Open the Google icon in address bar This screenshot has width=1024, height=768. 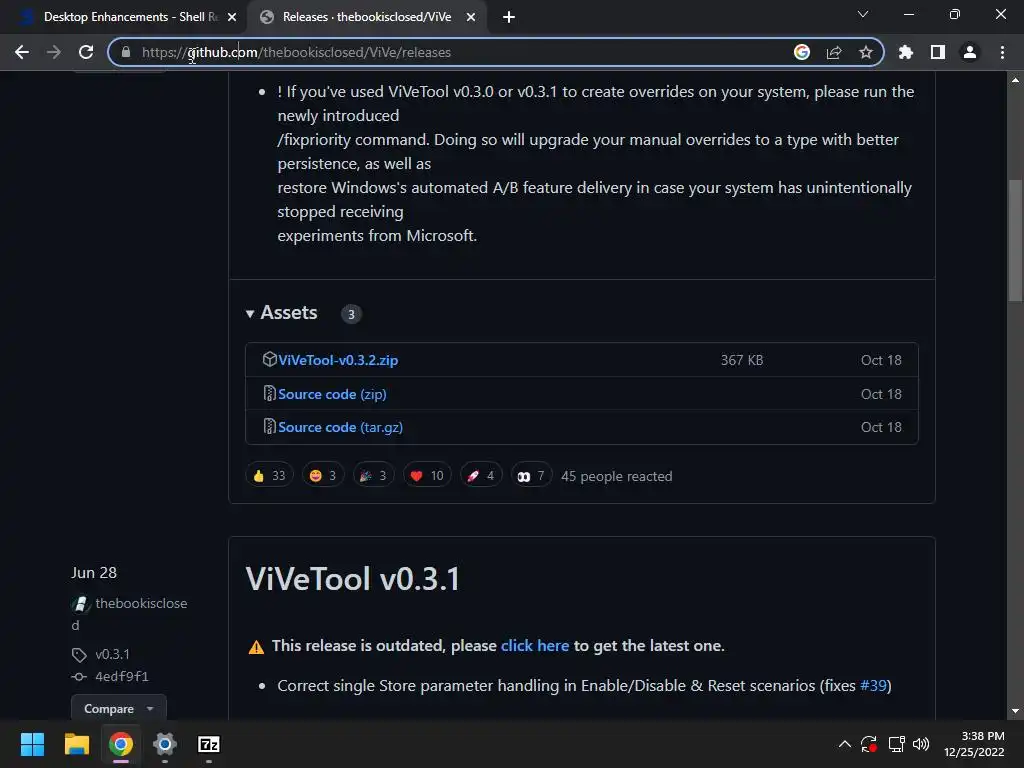[x=802, y=52]
